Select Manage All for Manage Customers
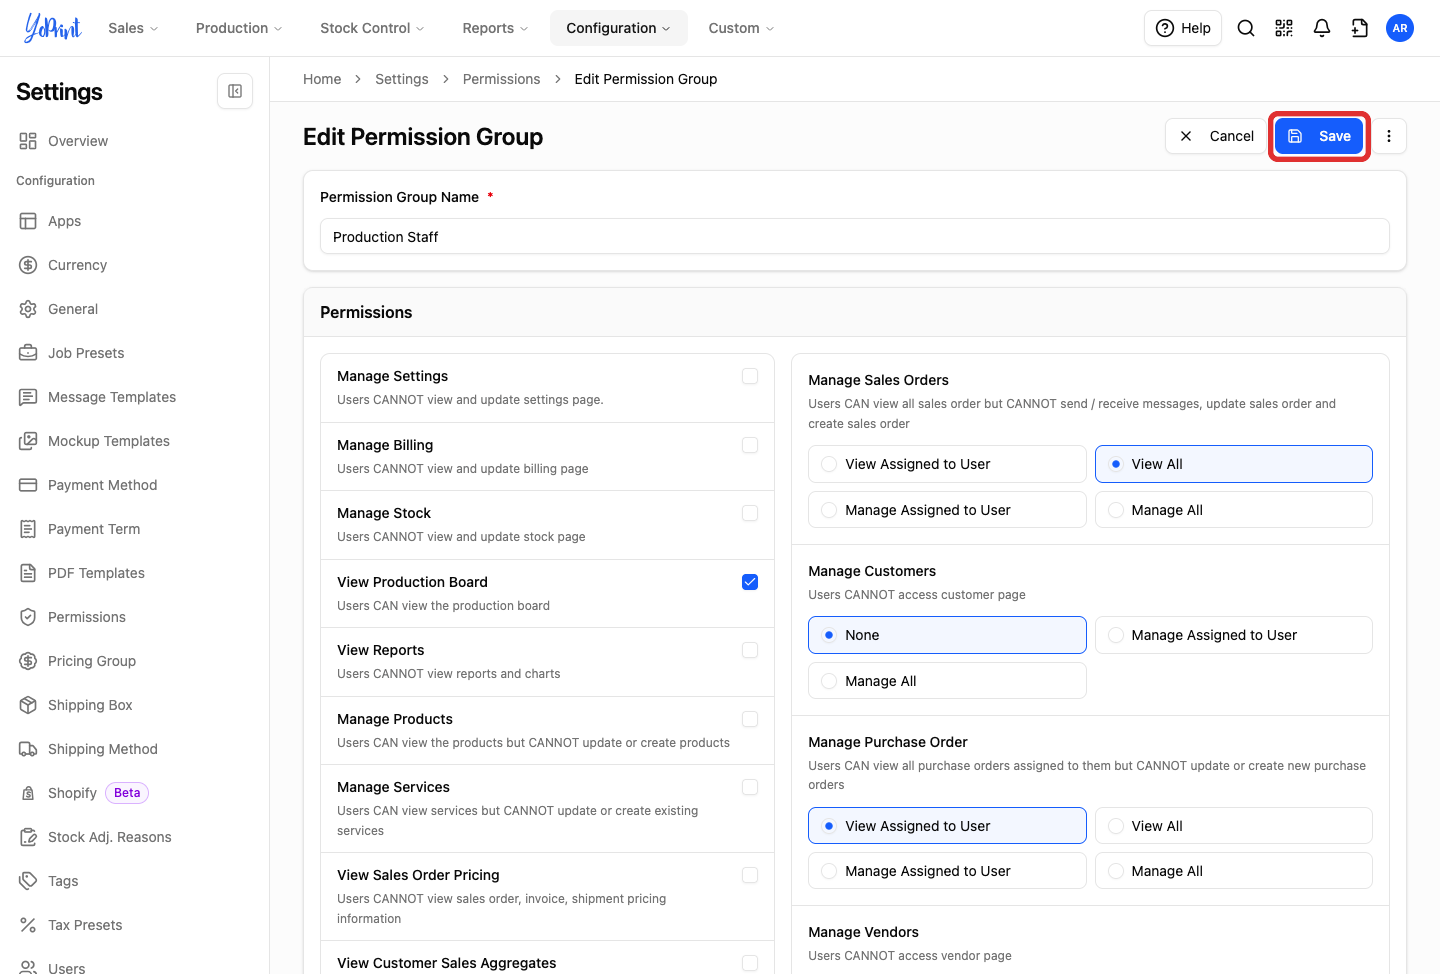The height and width of the screenshot is (974, 1440). click(947, 681)
